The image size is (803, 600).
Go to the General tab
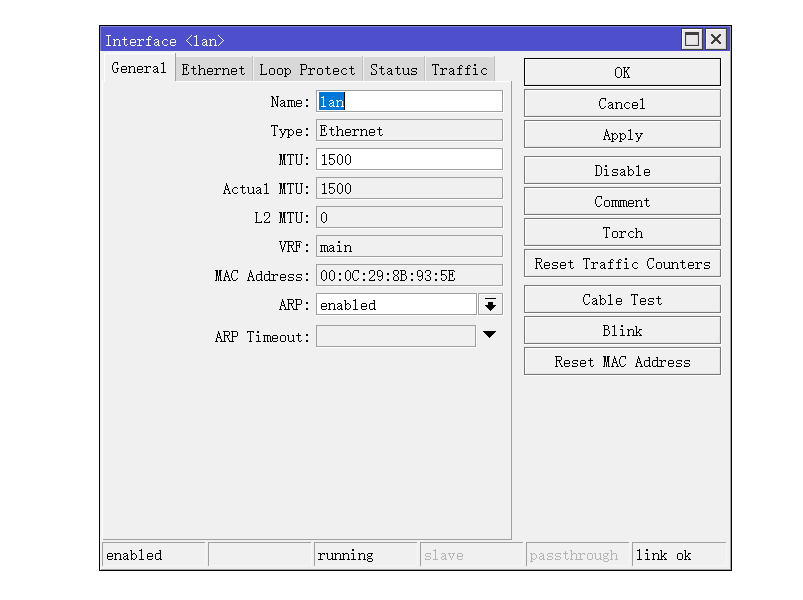click(x=139, y=69)
